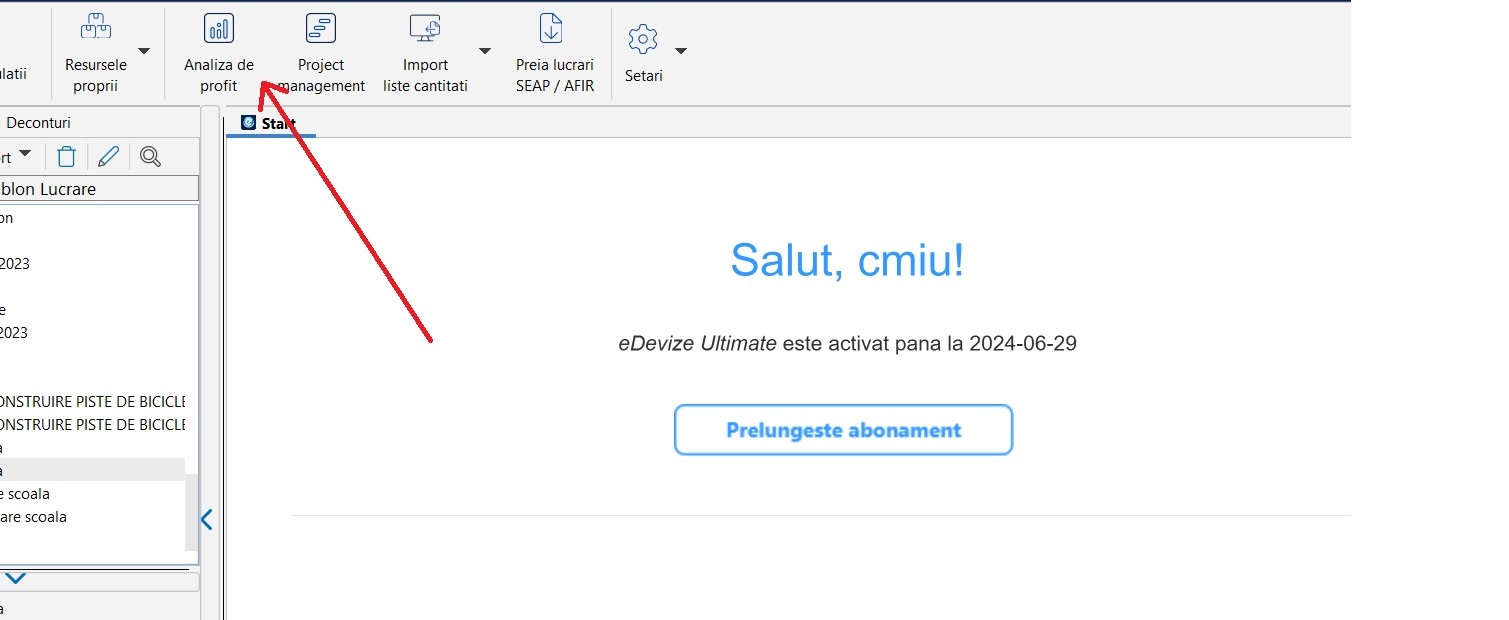Expand the Setari dropdown arrow
This screenshot has height=620, width=1509.
[681, 51]
